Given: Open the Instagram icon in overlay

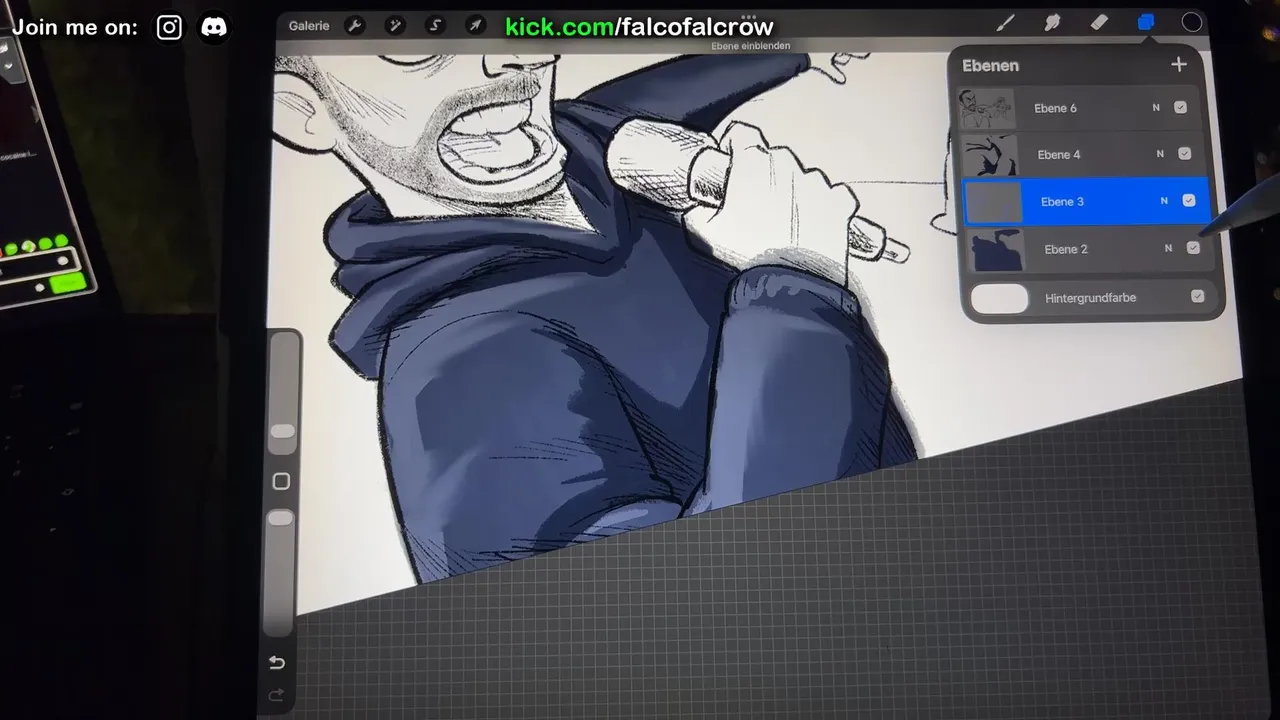Looking at the screenshot, I should (169, 27).
